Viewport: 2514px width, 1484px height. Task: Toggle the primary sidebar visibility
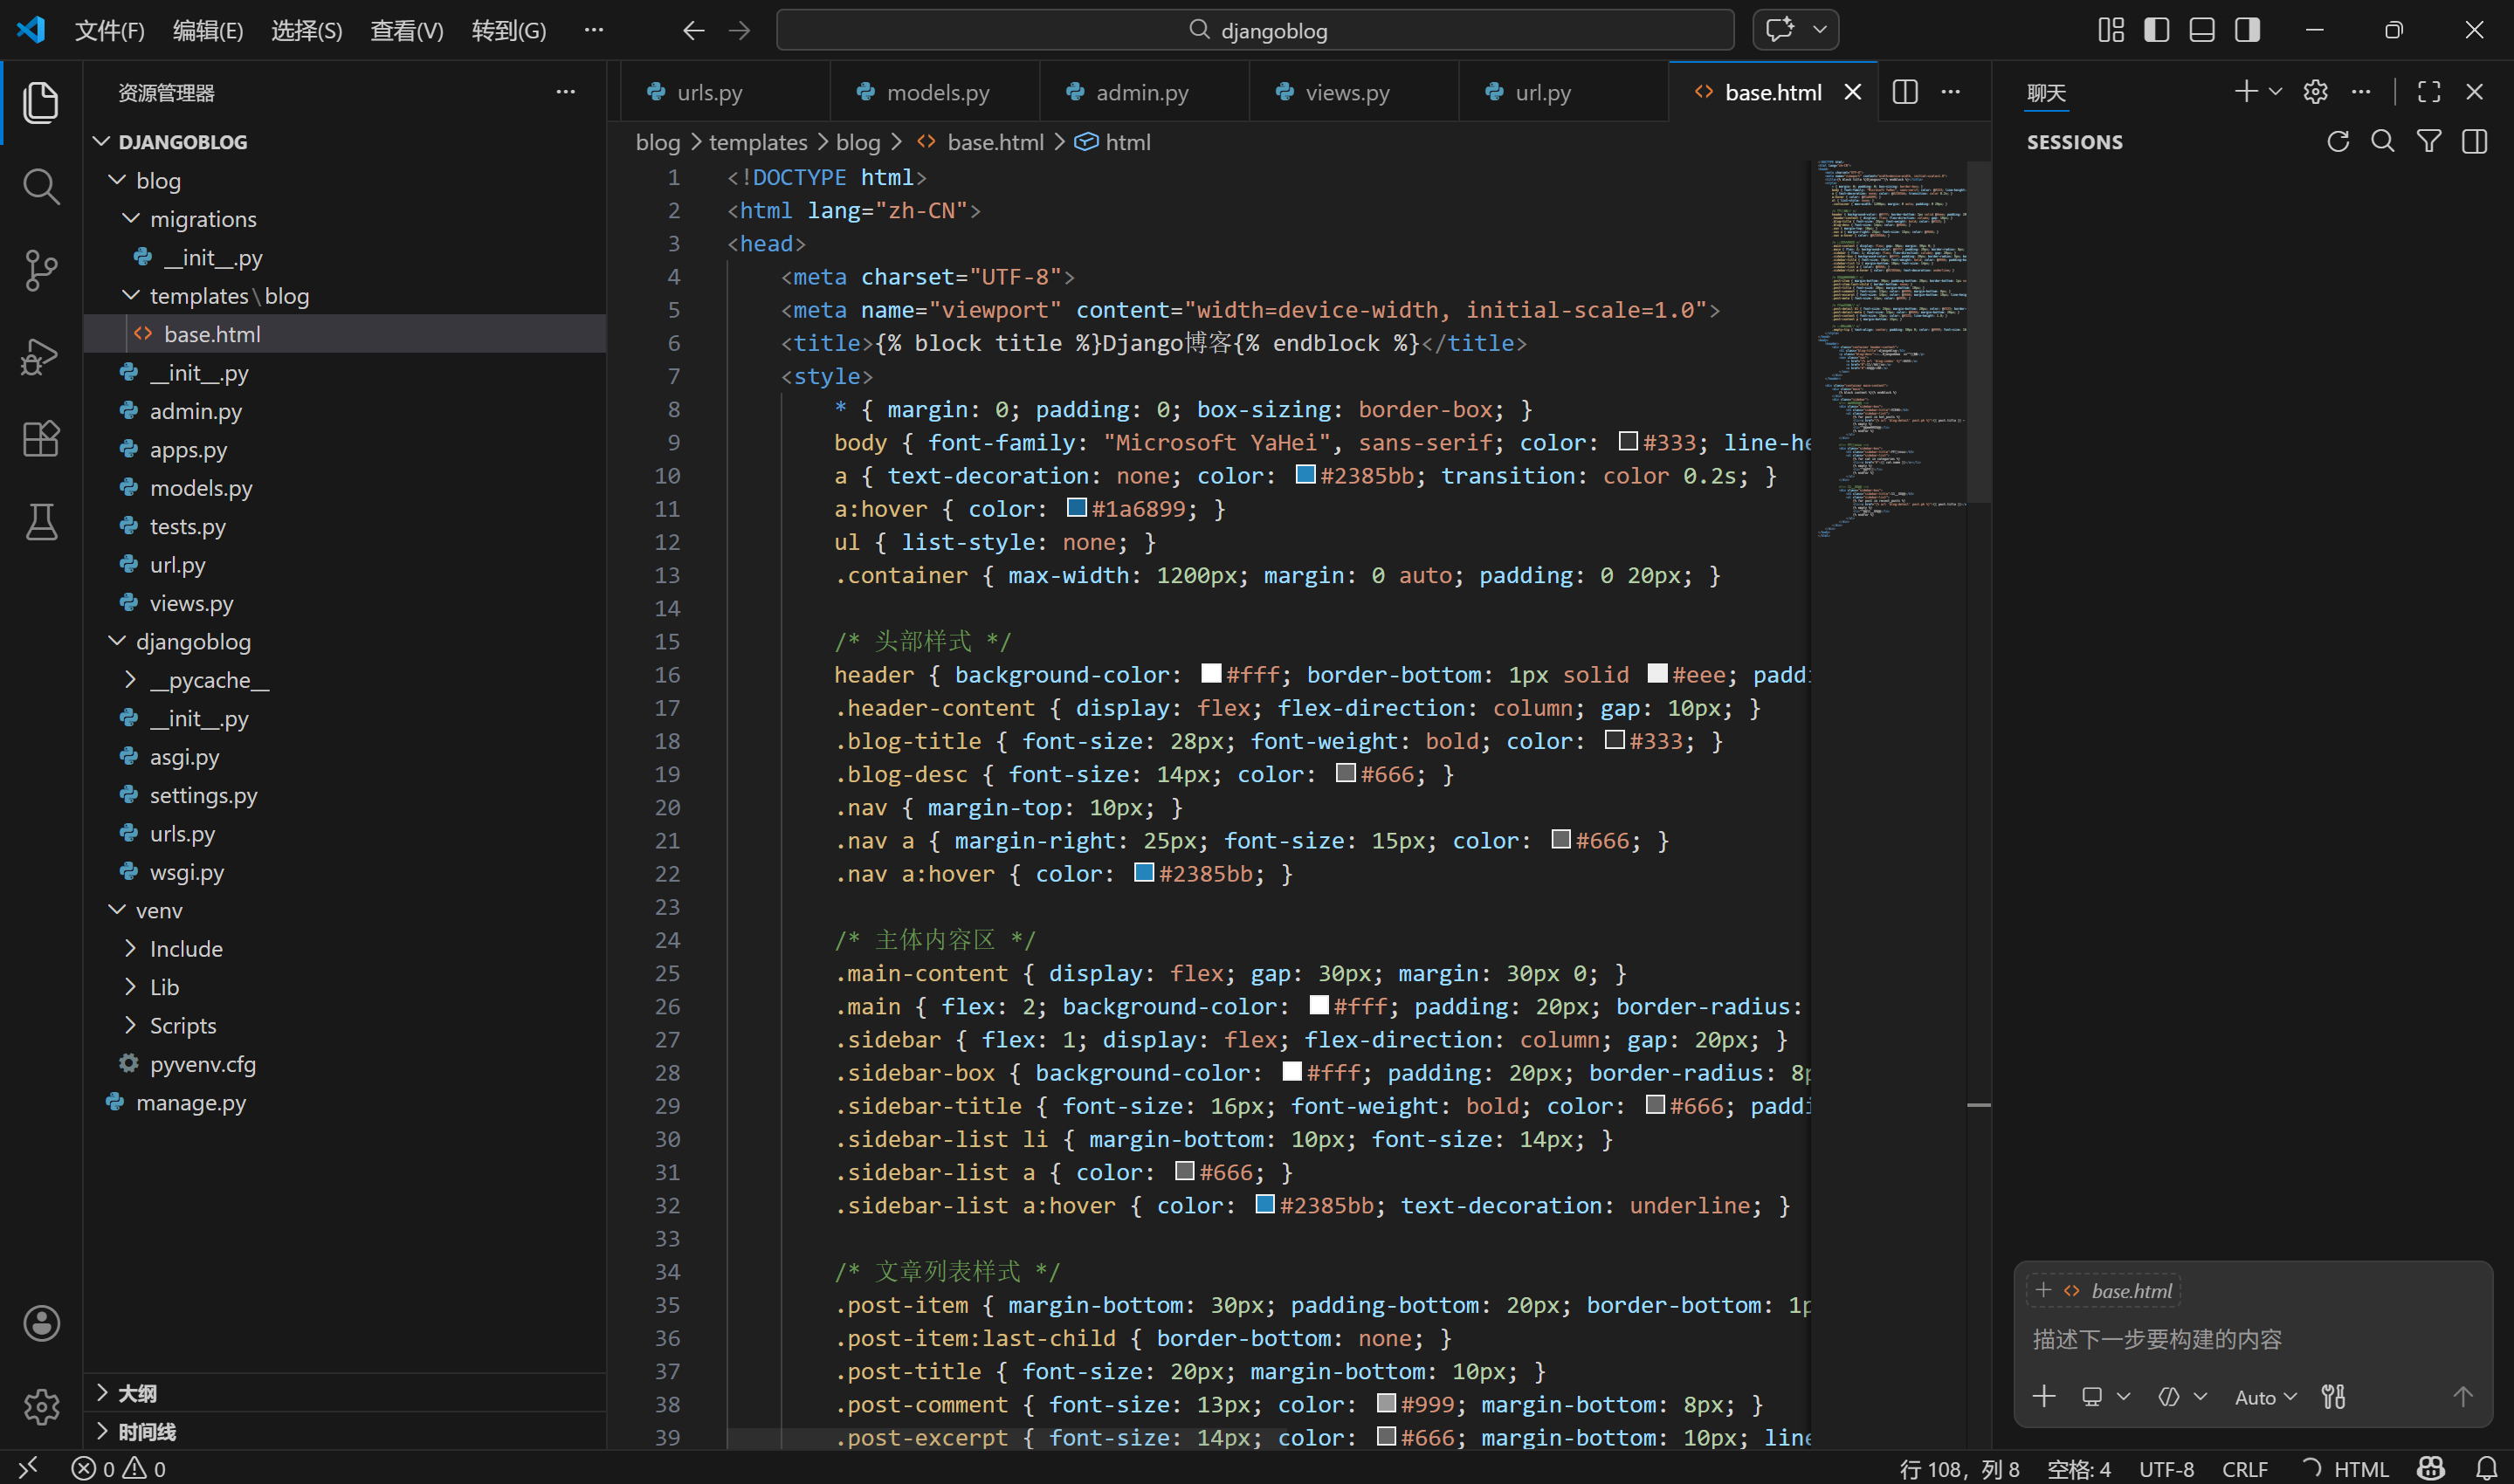click(2156, 30)
